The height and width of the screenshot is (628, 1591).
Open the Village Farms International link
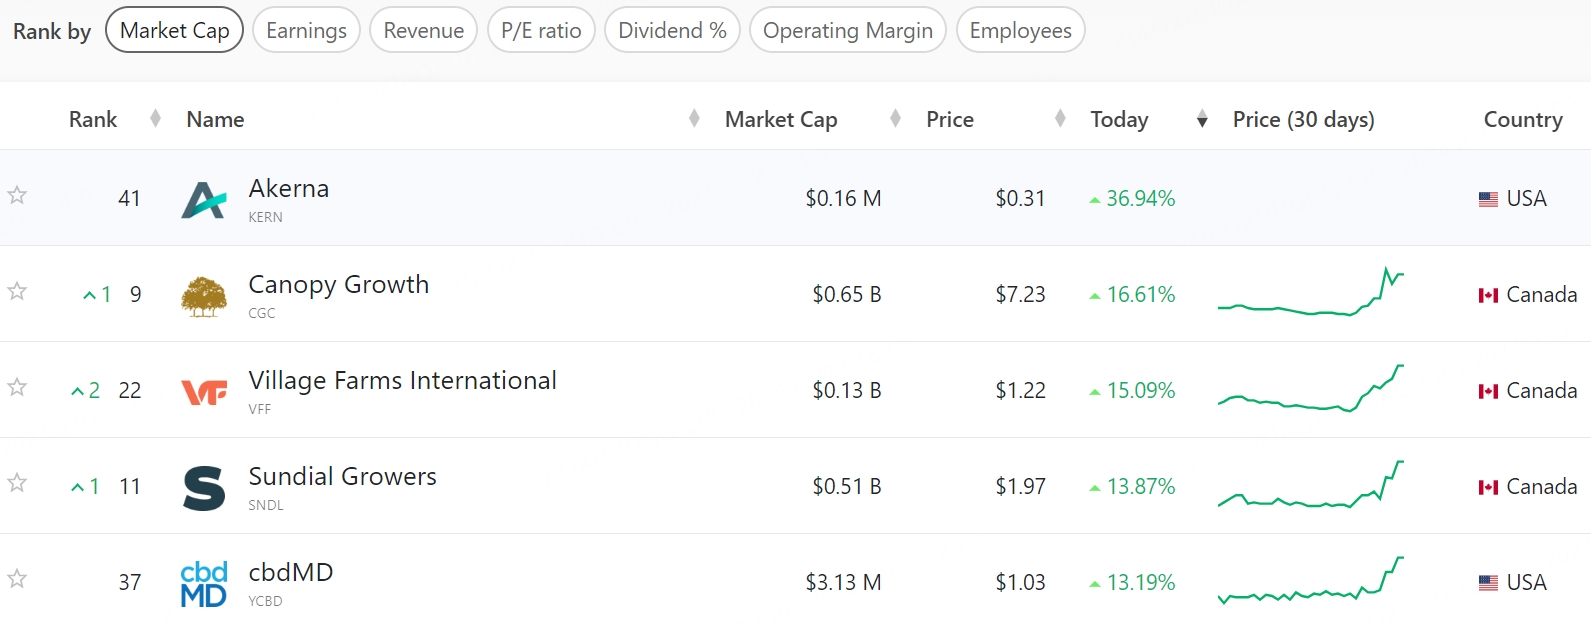(x=402, y=381)
